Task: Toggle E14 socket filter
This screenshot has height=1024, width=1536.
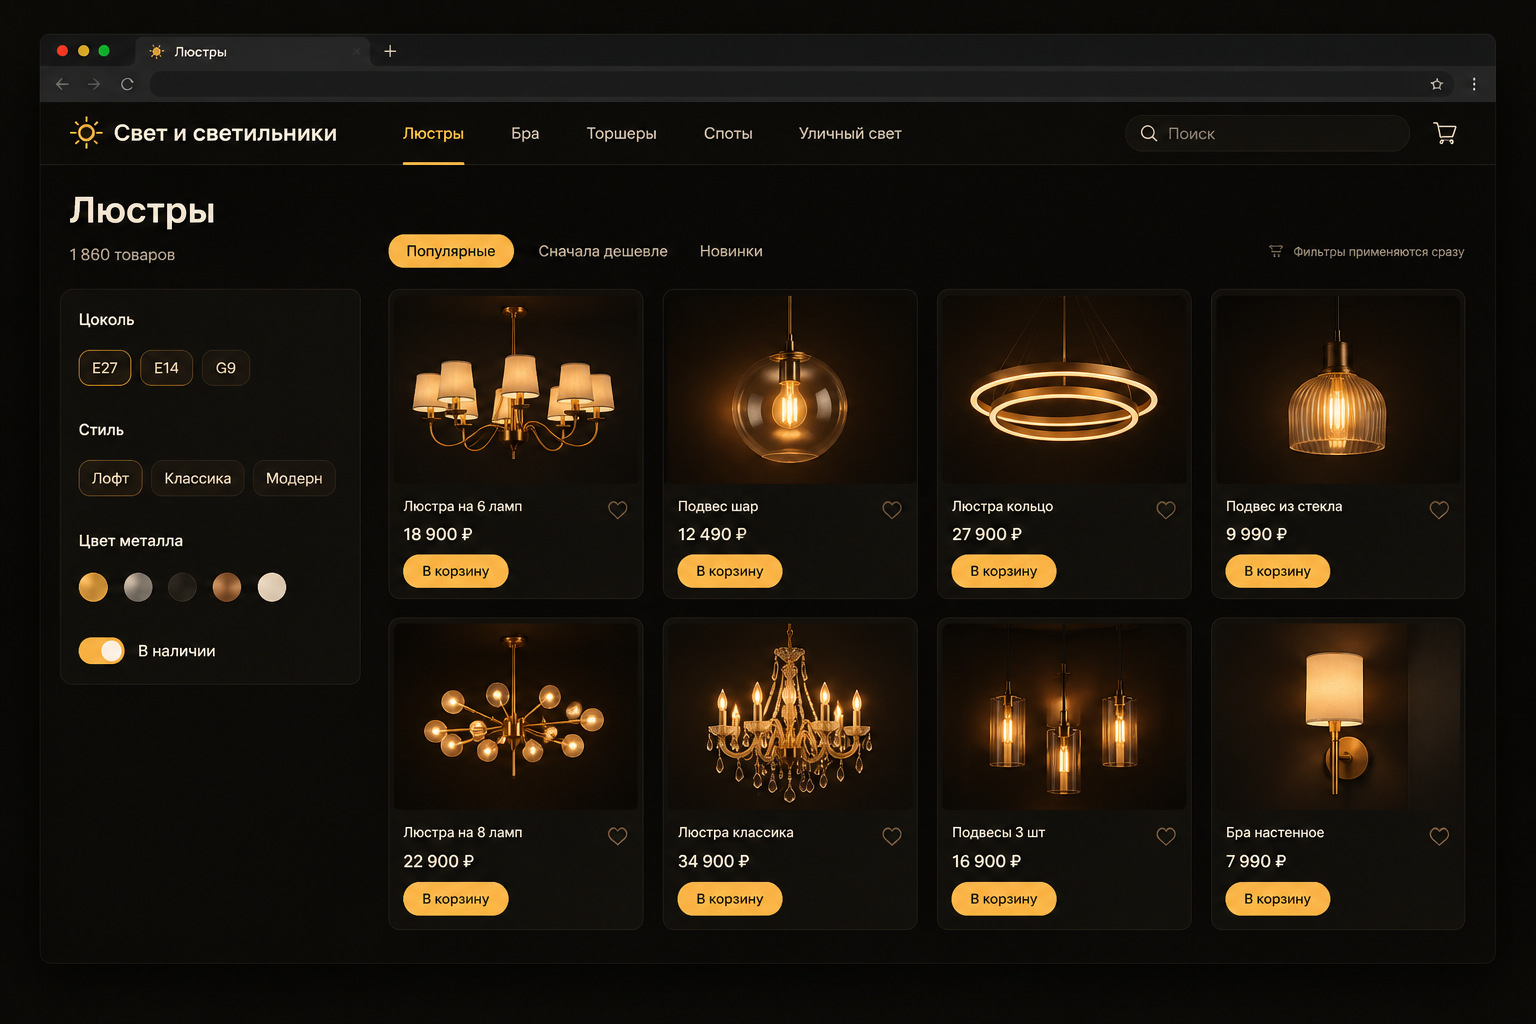Action: pyautogui.click(x=166, y=368)
